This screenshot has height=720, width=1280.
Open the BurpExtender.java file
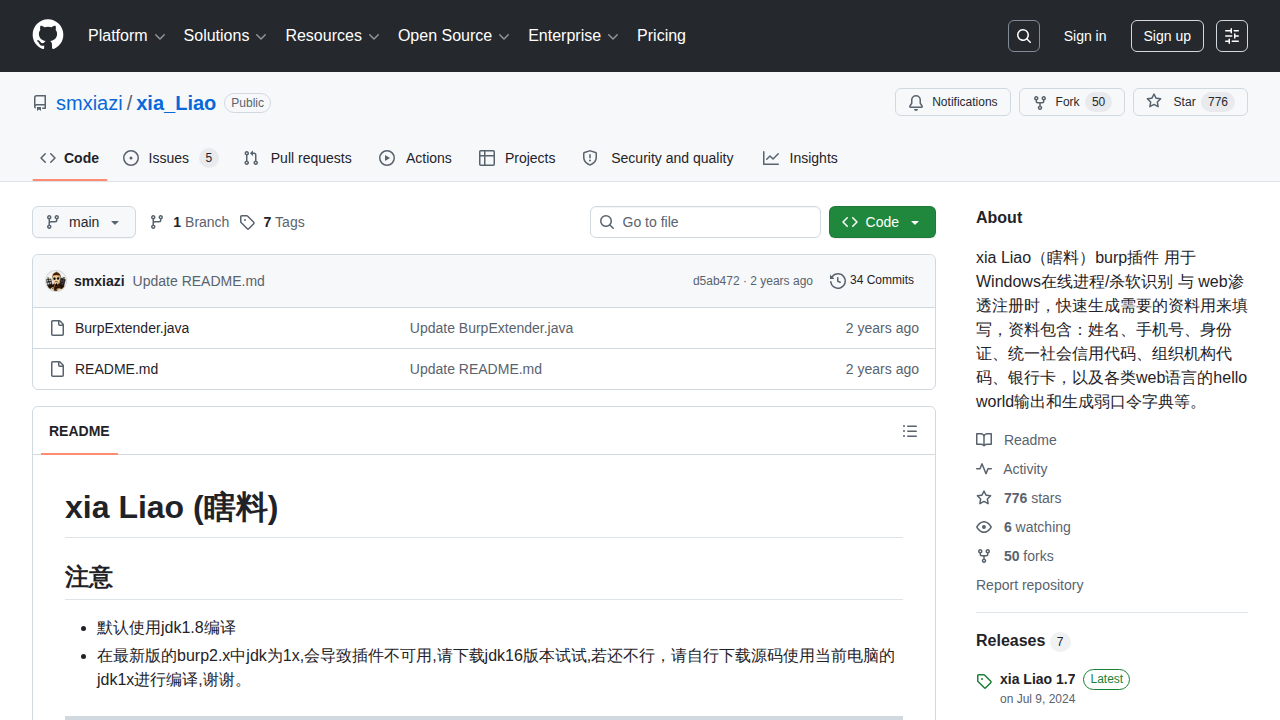(132, 328)
